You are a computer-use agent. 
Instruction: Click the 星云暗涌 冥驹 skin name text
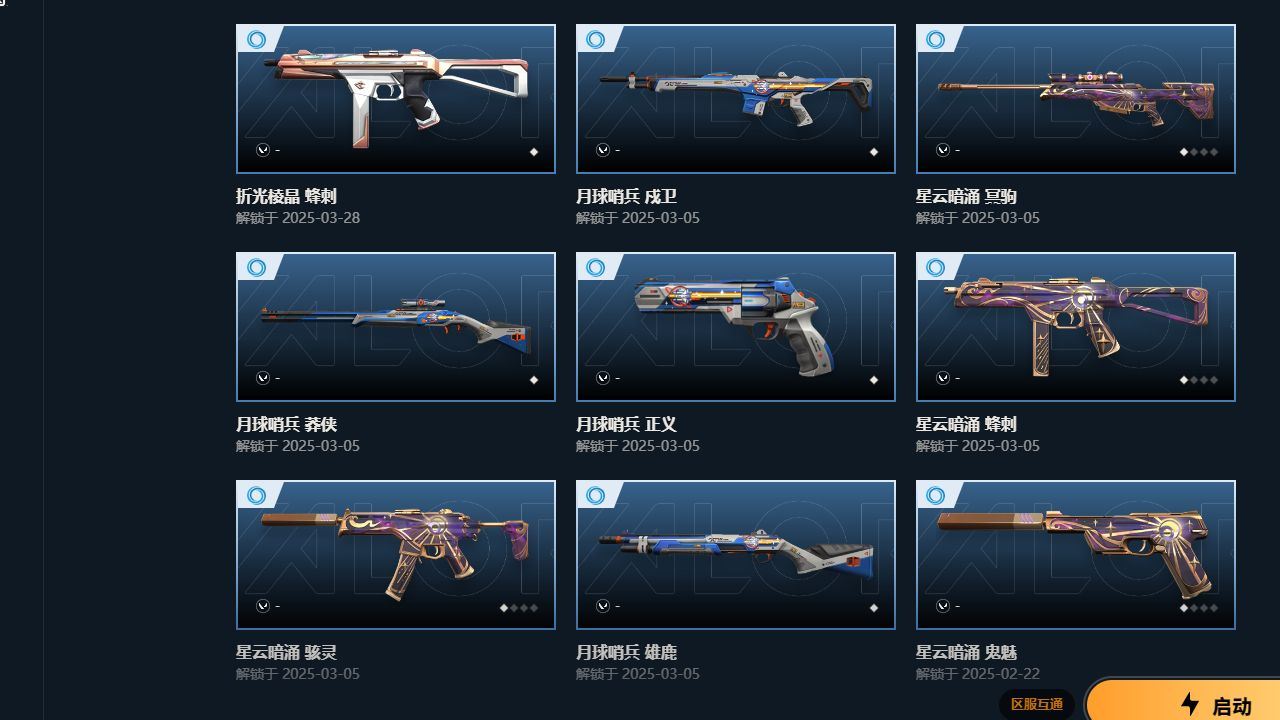point(966,196)
